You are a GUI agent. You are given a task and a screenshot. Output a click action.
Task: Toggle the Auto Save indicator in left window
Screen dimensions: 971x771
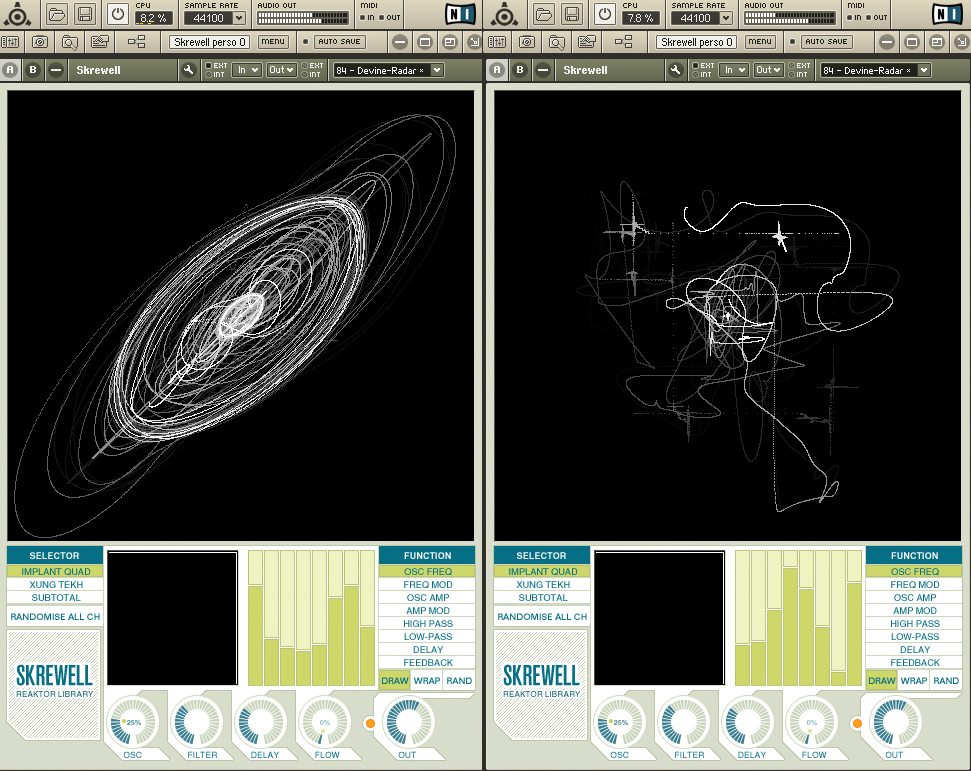(x=305, y=42)
